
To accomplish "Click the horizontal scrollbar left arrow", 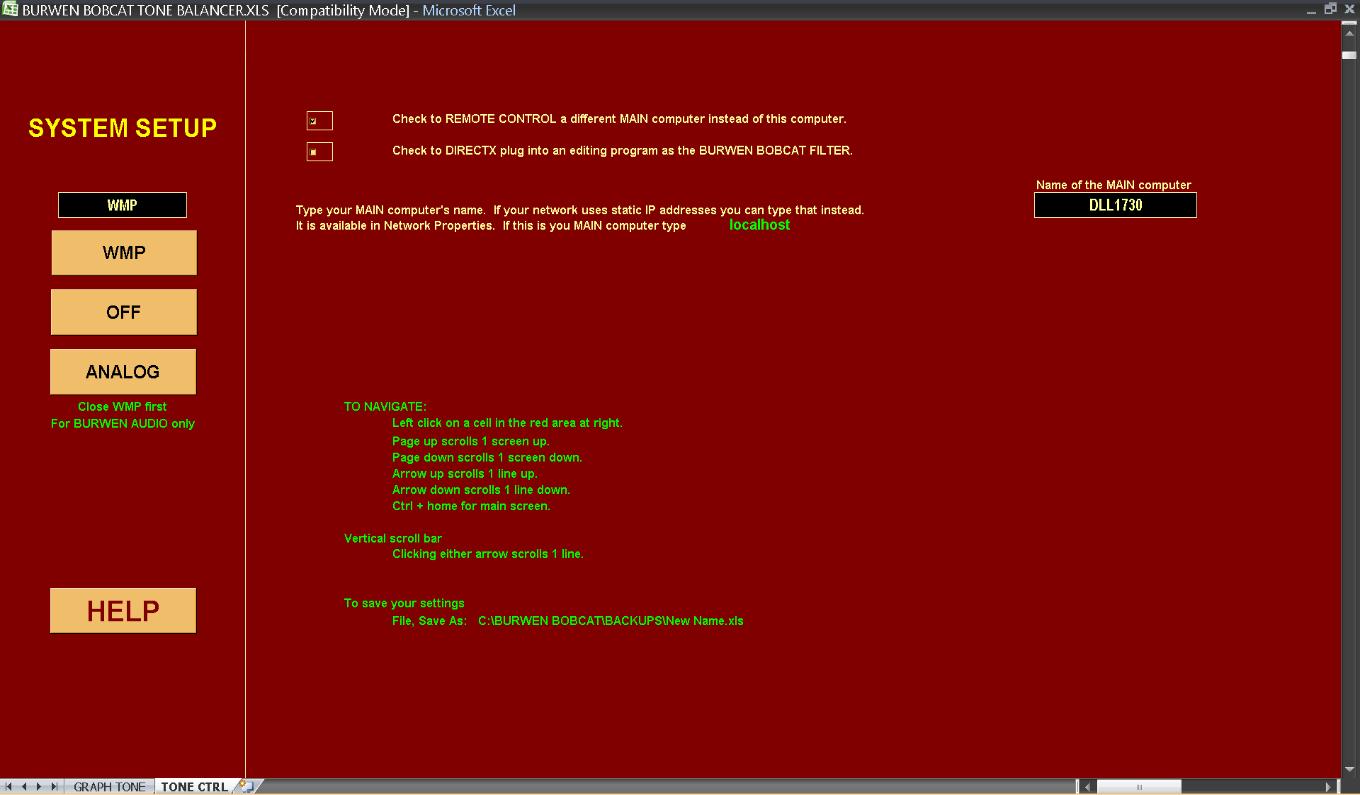I will coord(1088,787).
